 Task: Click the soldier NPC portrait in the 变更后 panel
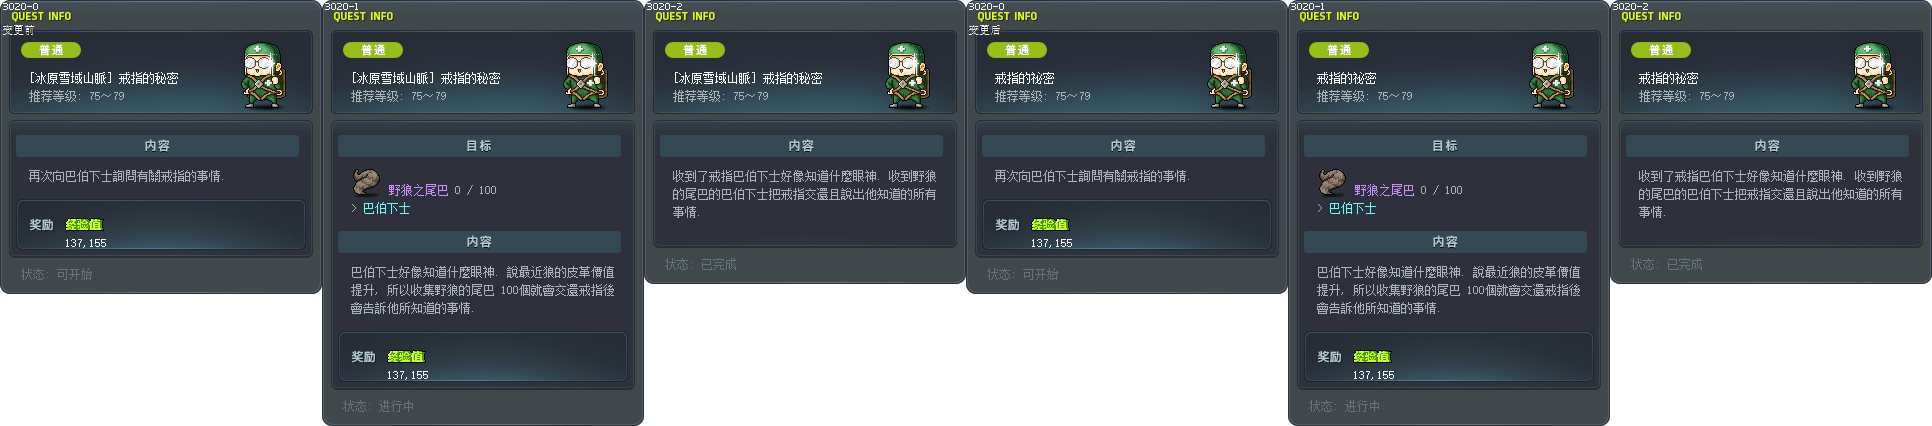click(1230, 76)
